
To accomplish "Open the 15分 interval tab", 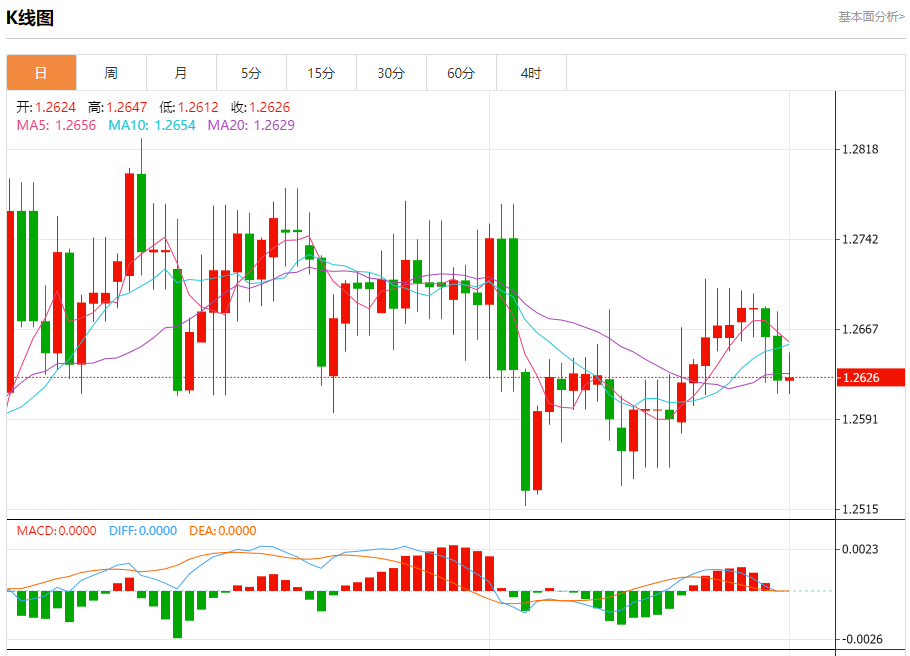I will (322, 73).
